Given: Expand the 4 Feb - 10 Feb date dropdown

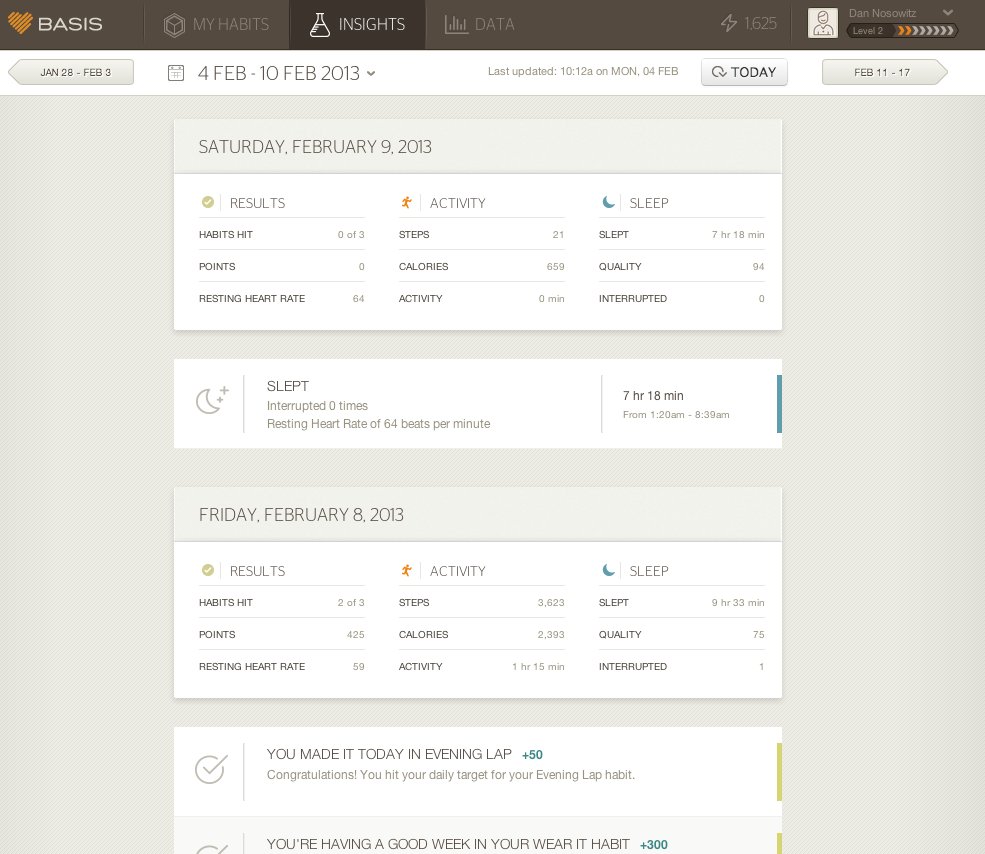Looking at the screenshot, I should pyautogui.click(x=371, y=73).
